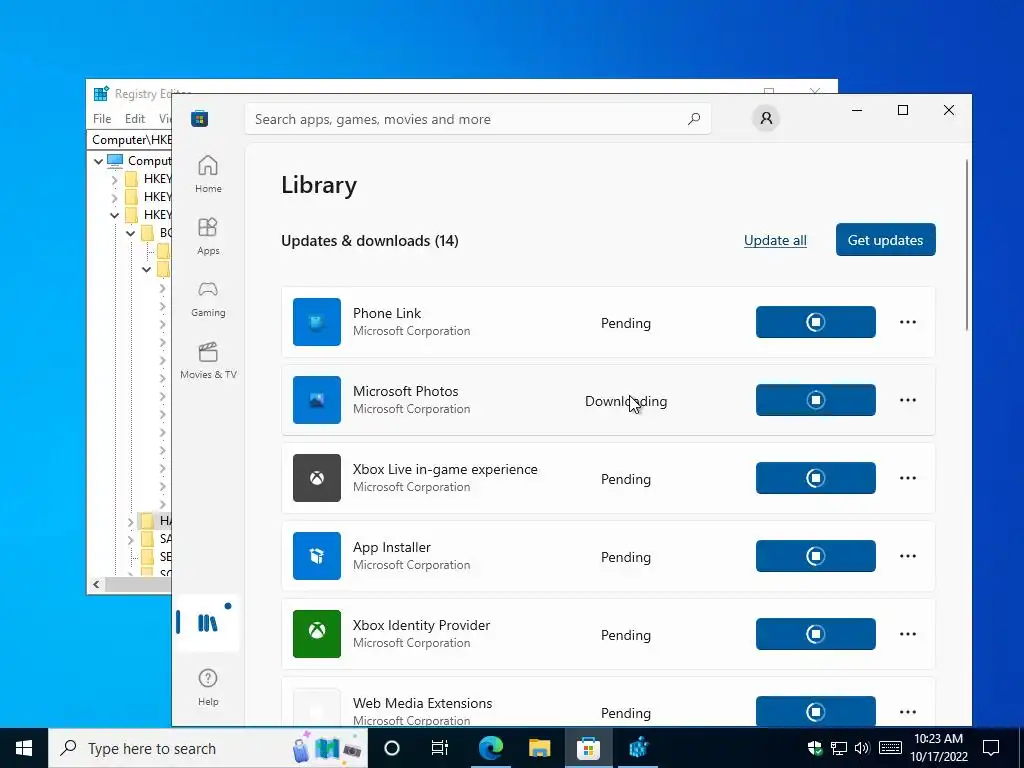
Task: Stop the App Installer pending update
Action: pos(816,556)
